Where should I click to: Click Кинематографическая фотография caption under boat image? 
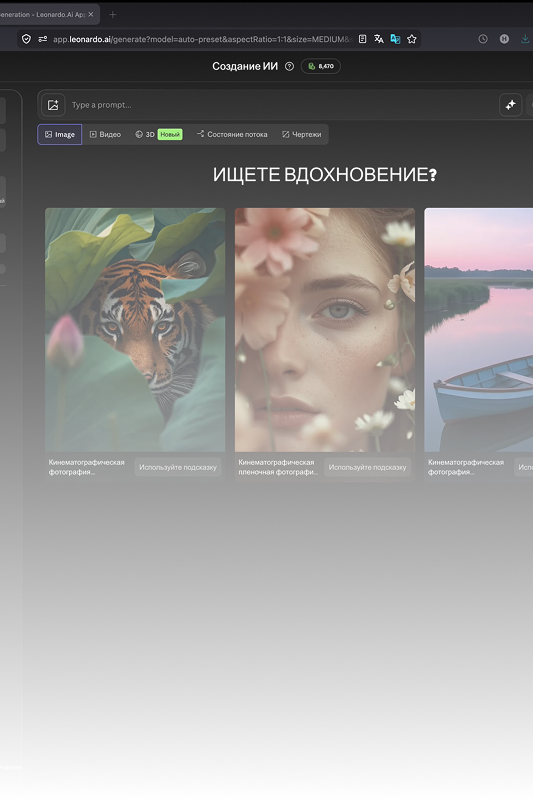tap(466, 467)
